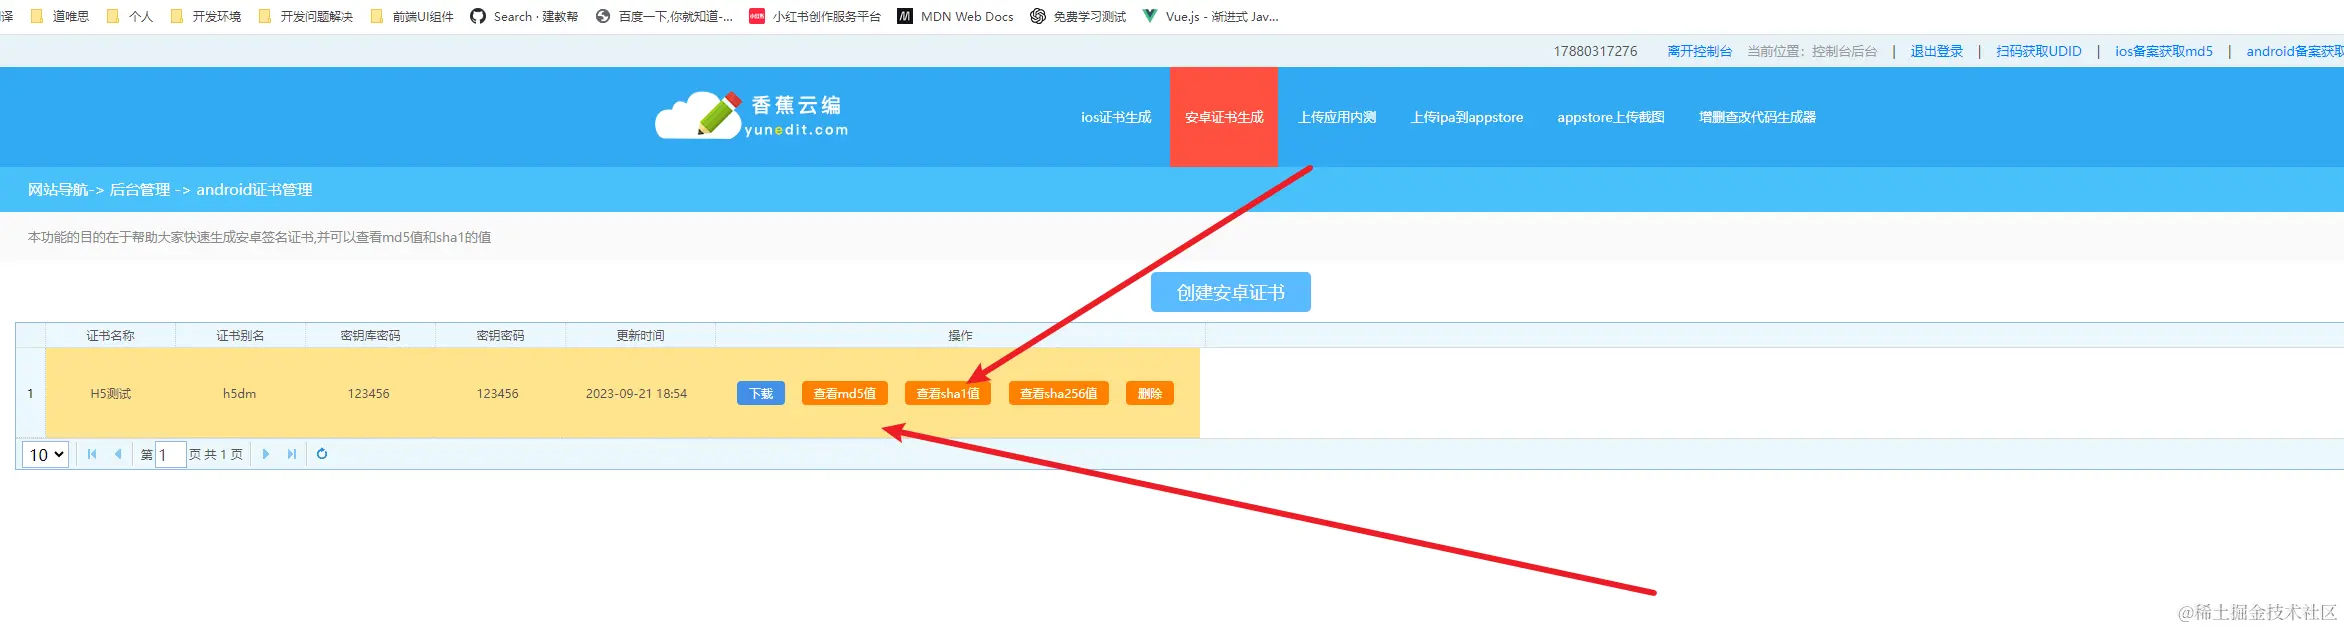Image resolution: width=2344 pixels, height=629 pixels.
Task: Jump to last page icon
Action: click(x=292, y=454)
